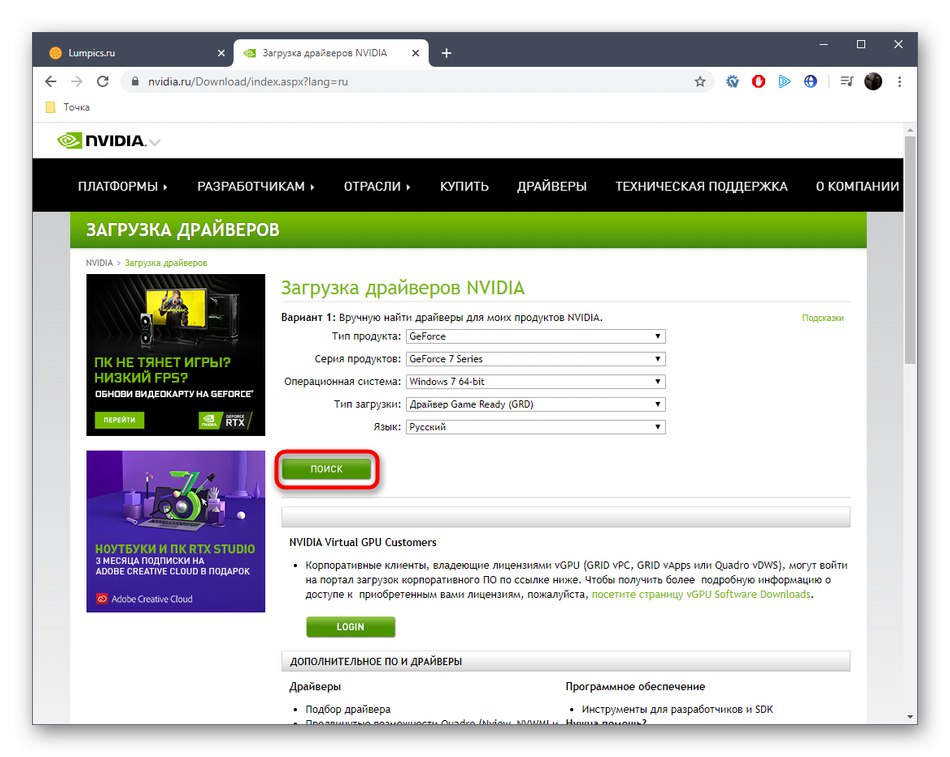Image resolution: width=950 pixels, height=757 pixels.
Task: Click scrollbar up arrow
Action: tap(910, 130)
